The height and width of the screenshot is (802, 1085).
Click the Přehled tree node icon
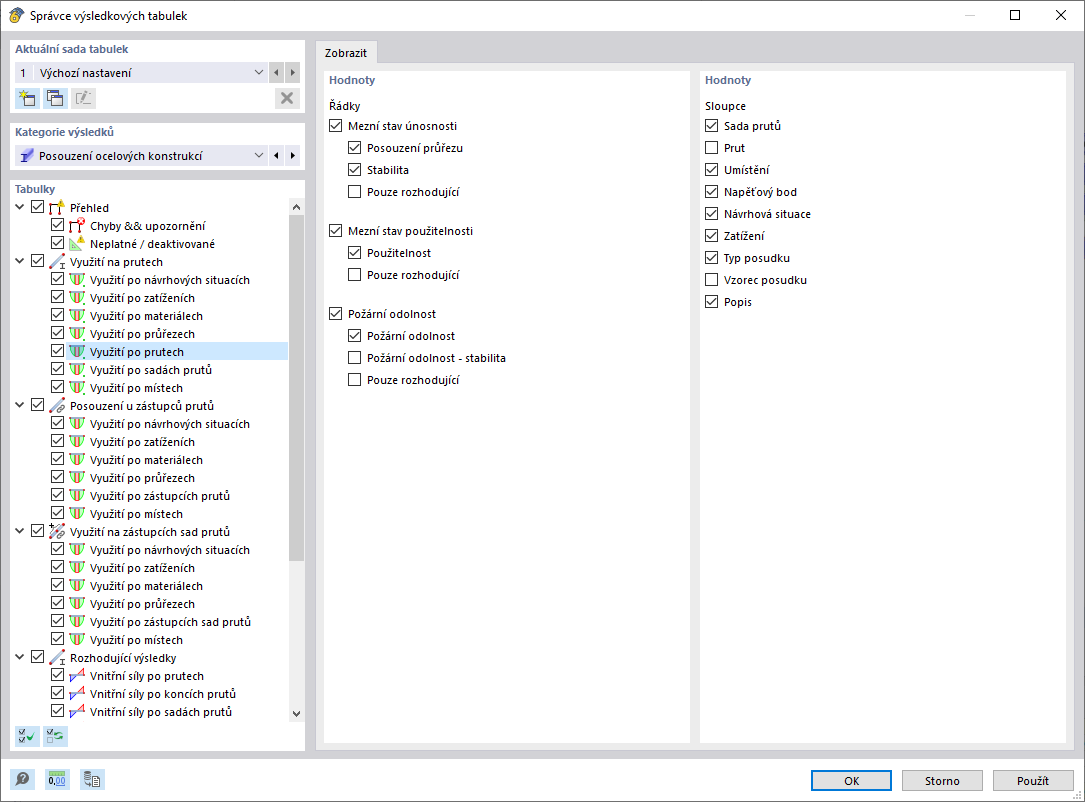coord(57,207)
